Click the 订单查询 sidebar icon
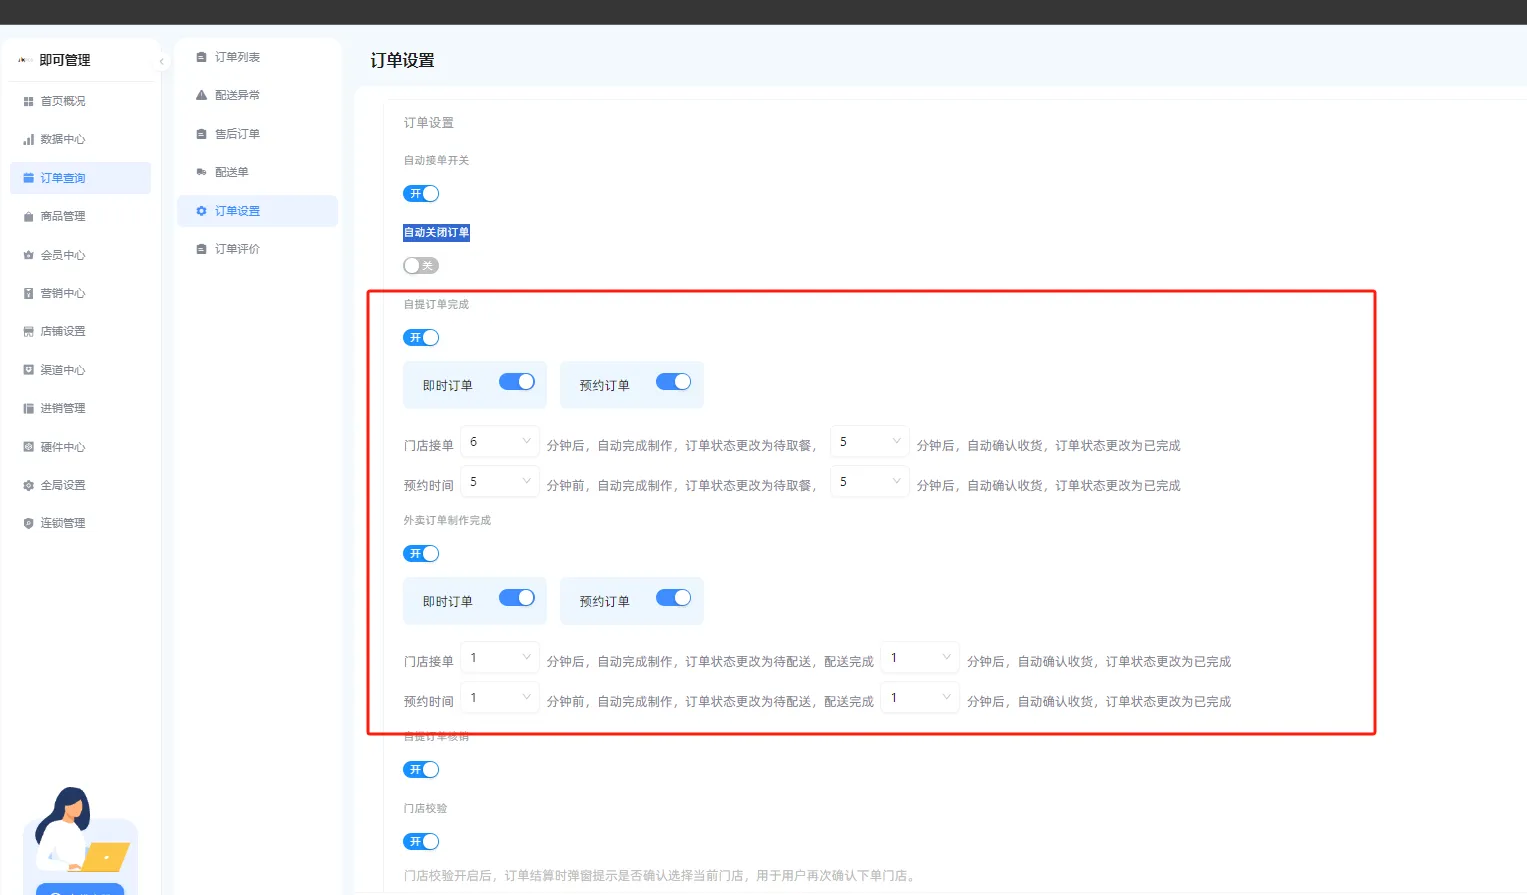This screenshot has width=1527, height=895. pyautogui.click(x=29, y=178)
